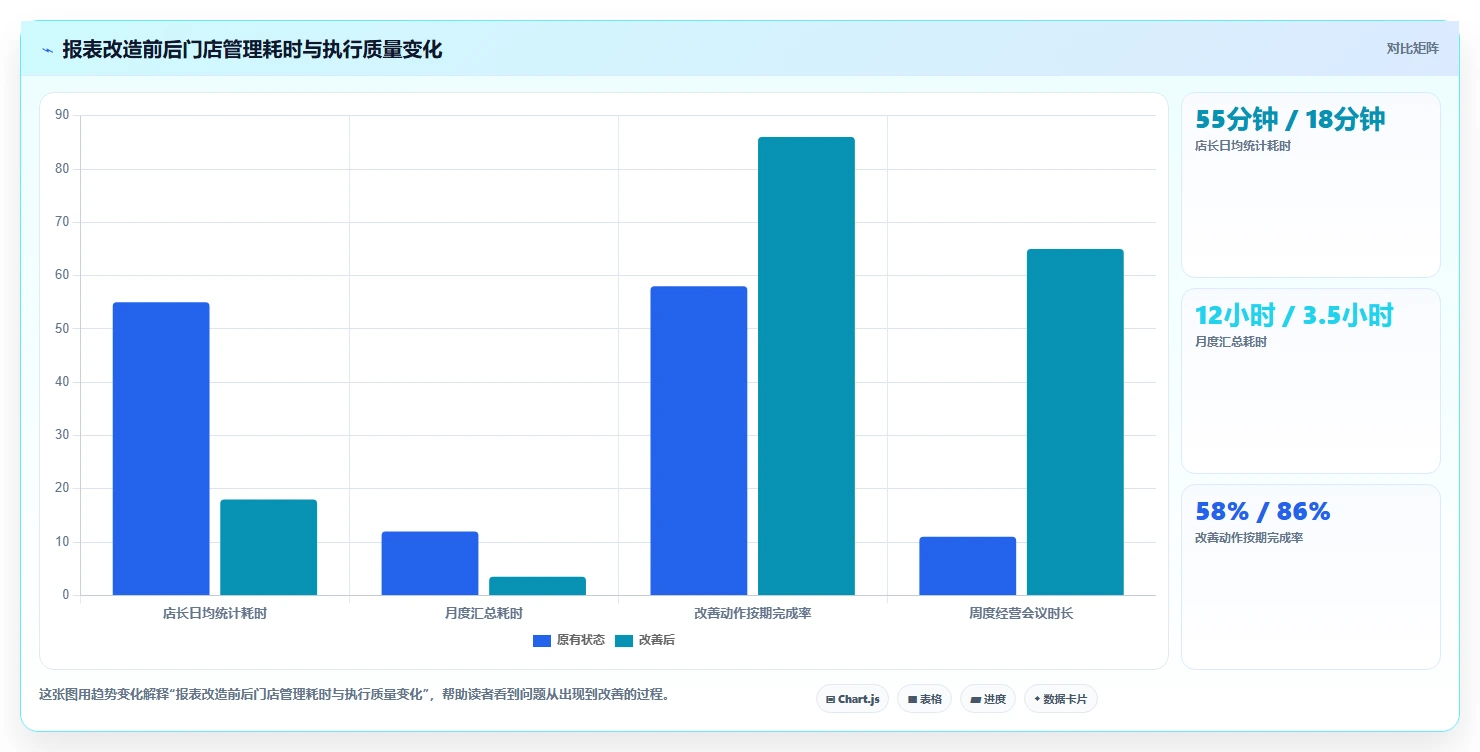The height and width of the screenshot is (752, 1480).
Task: Select the 进度 tag chip
Action: tap(988, 699)
